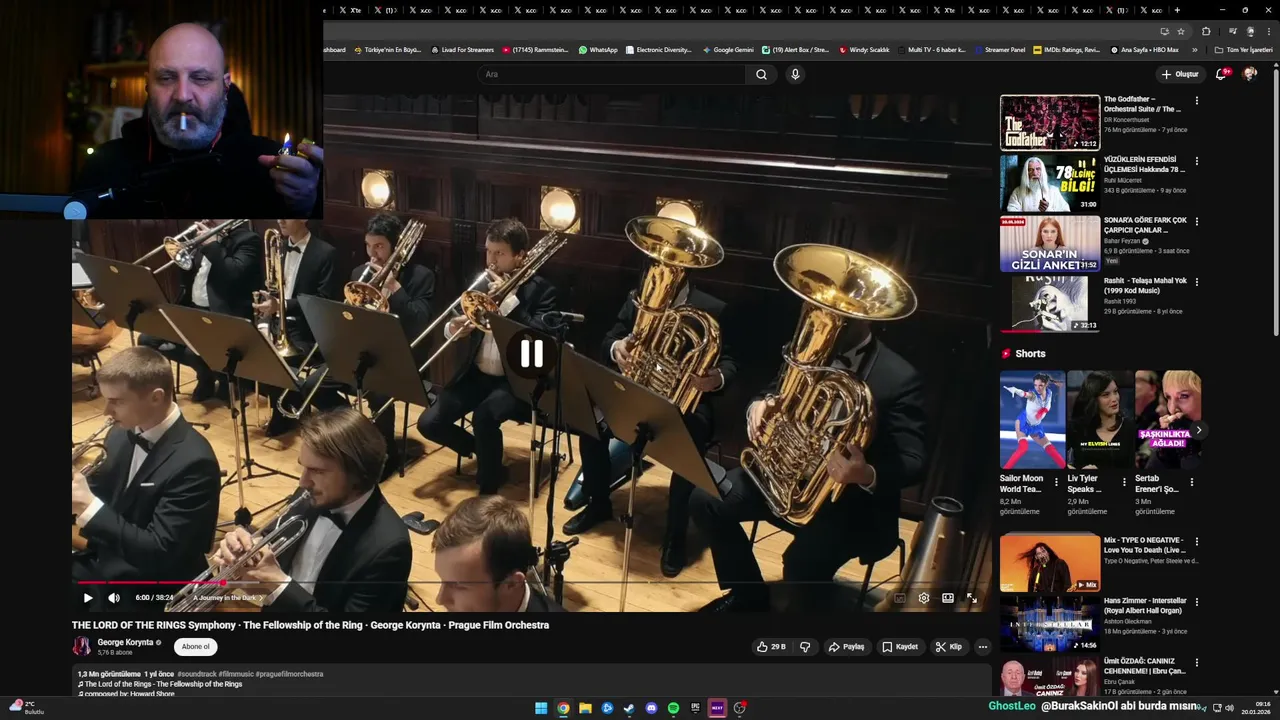Open the Streamer Panel bookmark
Screen dimensions: 1280x720
point(999,49)
